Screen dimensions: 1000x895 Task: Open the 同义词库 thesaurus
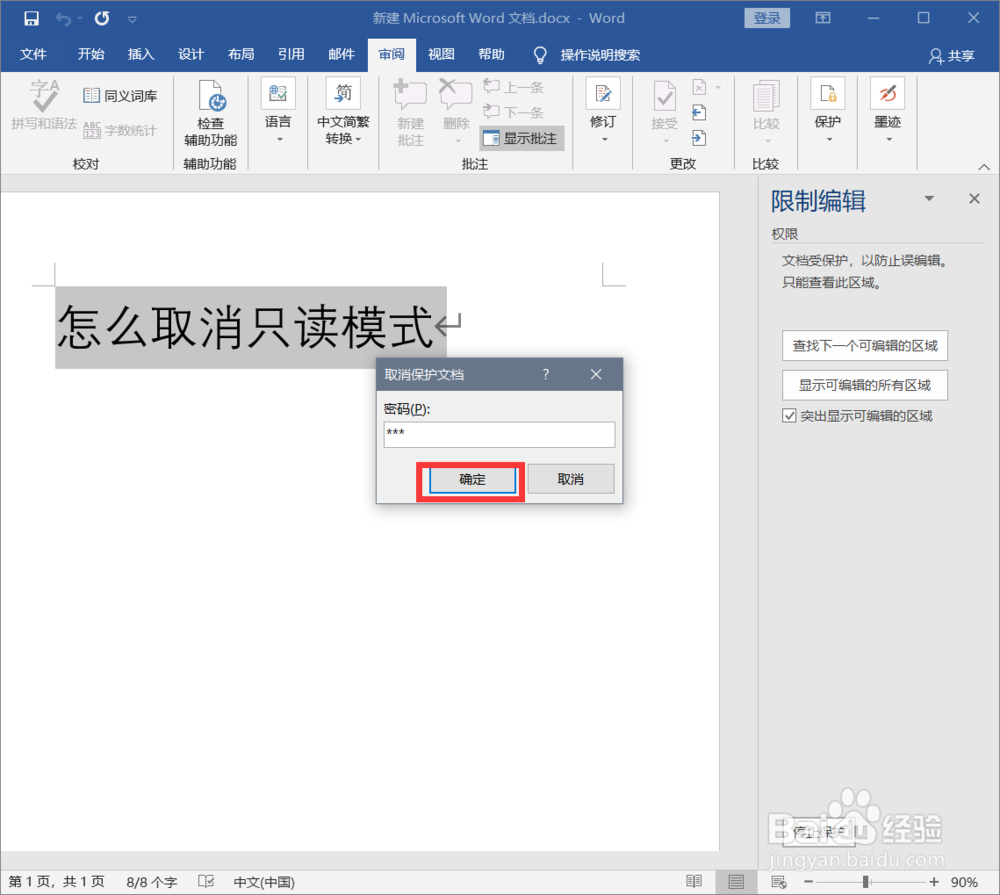click(x=120, y=96)
